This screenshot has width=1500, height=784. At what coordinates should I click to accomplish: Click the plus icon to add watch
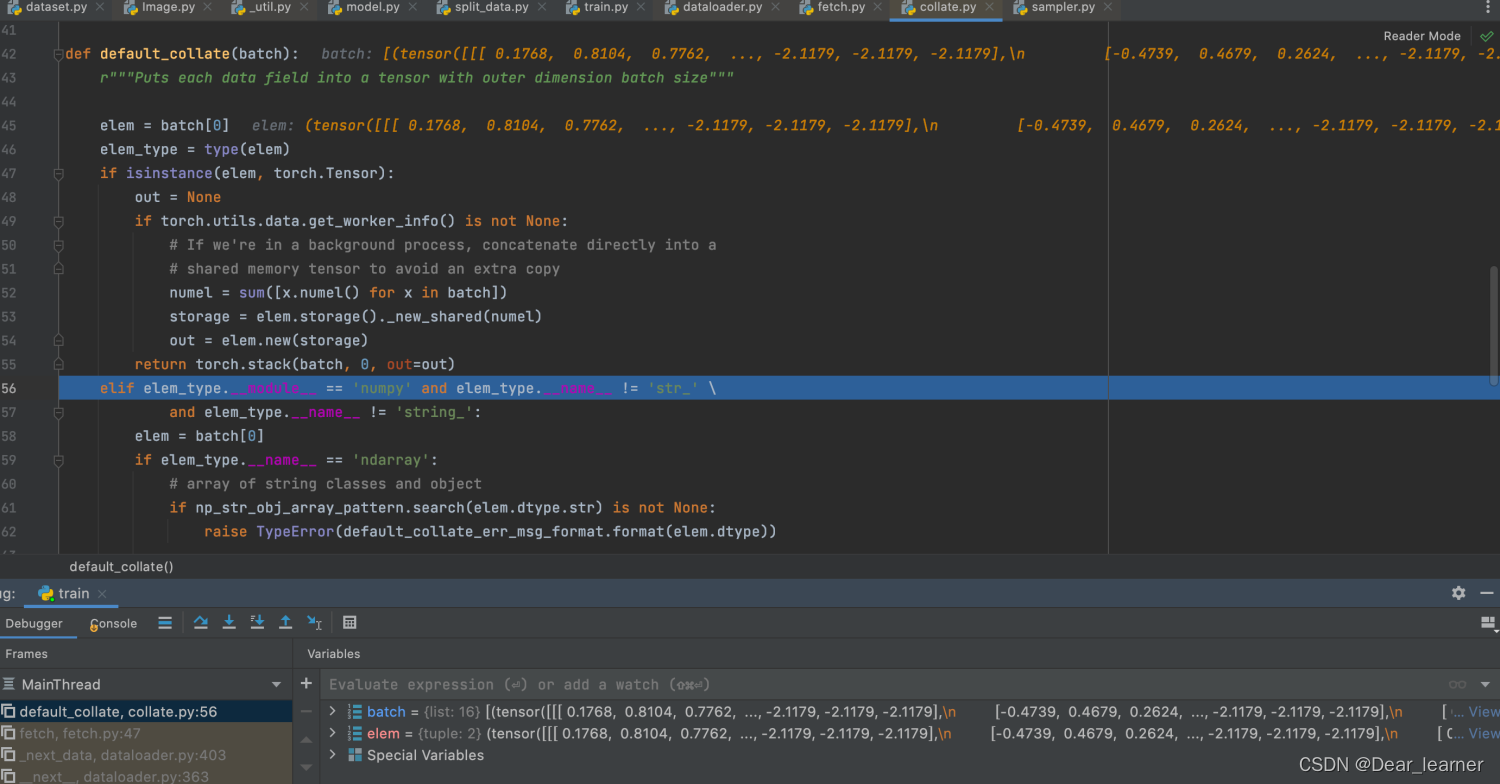point(306,684)
